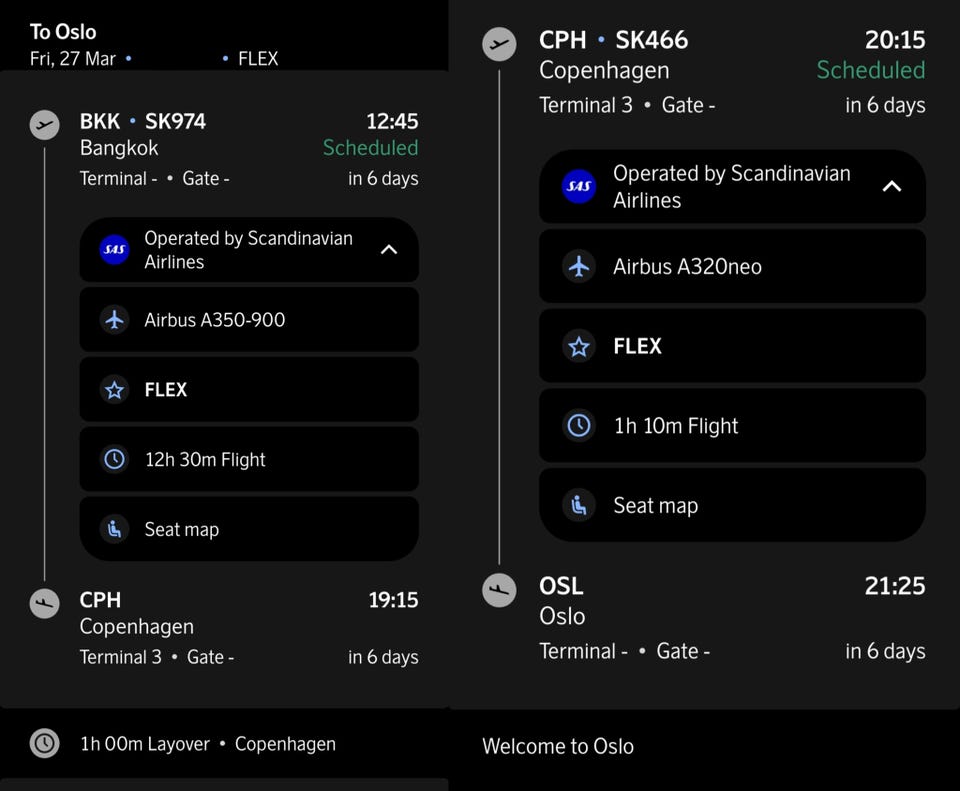
Task: Click 'Terminal 3' under Copenhagen departure SK466
Action: (x=586, y=105)
